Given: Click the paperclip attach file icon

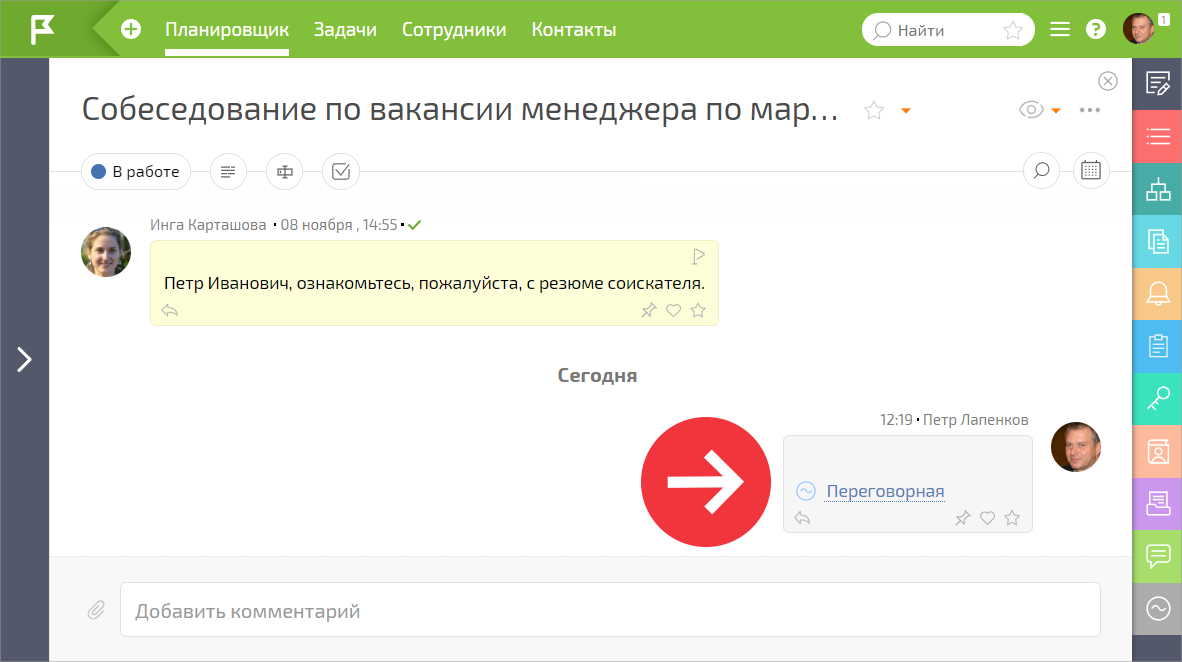Looking at the screenshot, I should point(96,610).
